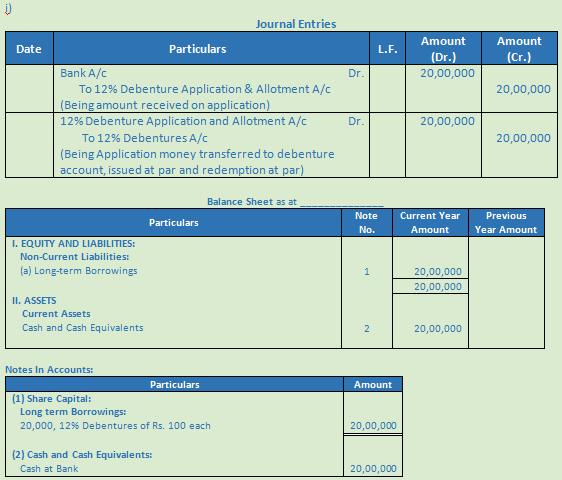
Task: Click the Note No. column header
Action: (366, 223)
